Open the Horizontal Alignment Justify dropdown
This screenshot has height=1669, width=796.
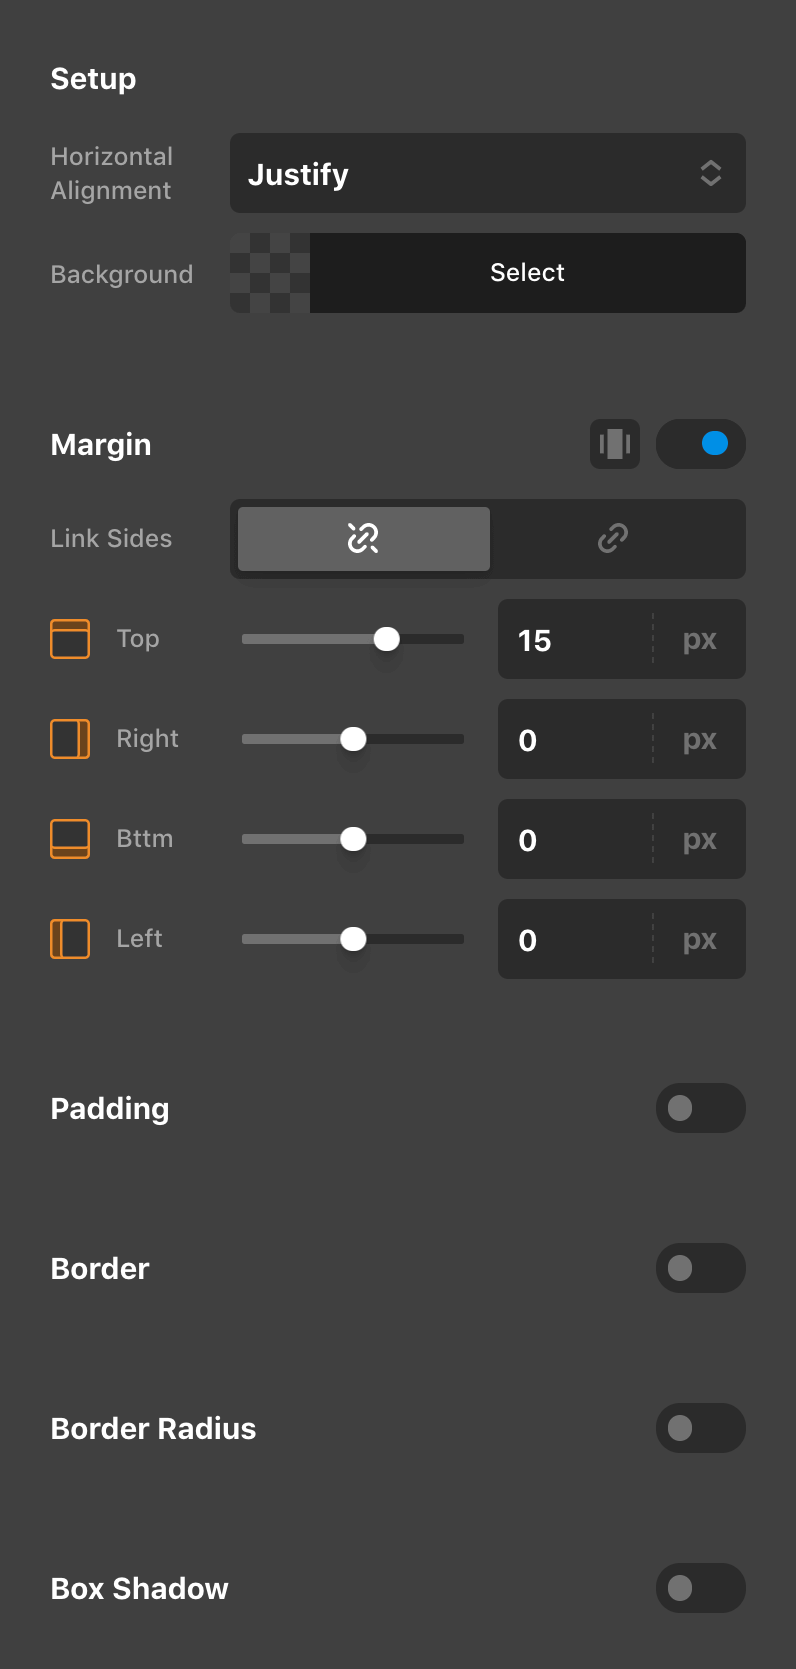pyautogui.click(x=487, y=174)
